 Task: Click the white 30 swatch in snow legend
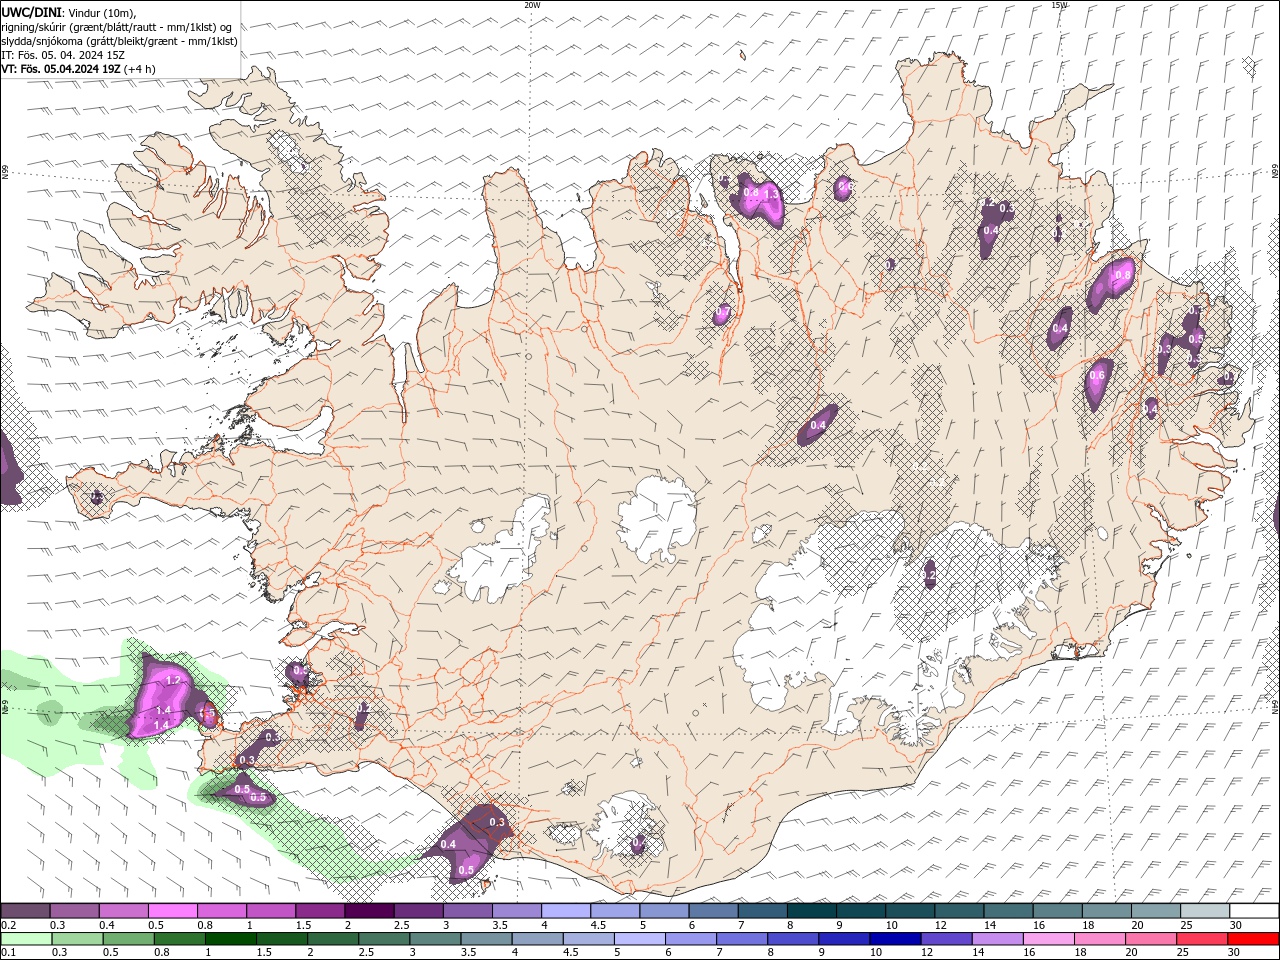pyautogui.click(x=1253, y=911)
